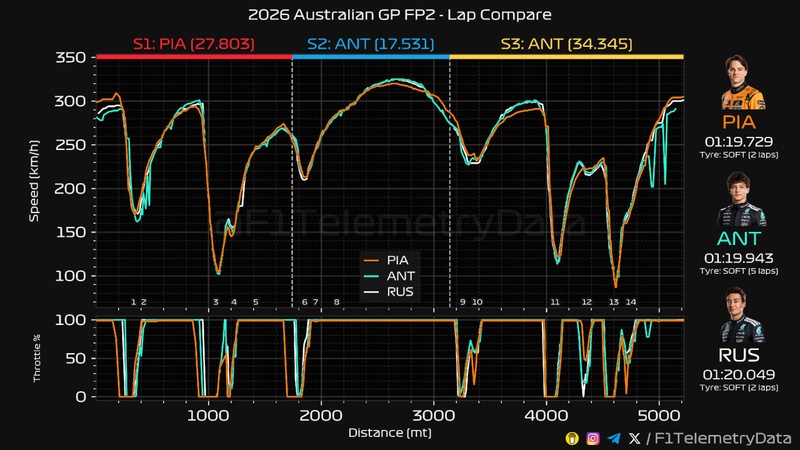Select PIA label in the chart legend

point(397,260)
